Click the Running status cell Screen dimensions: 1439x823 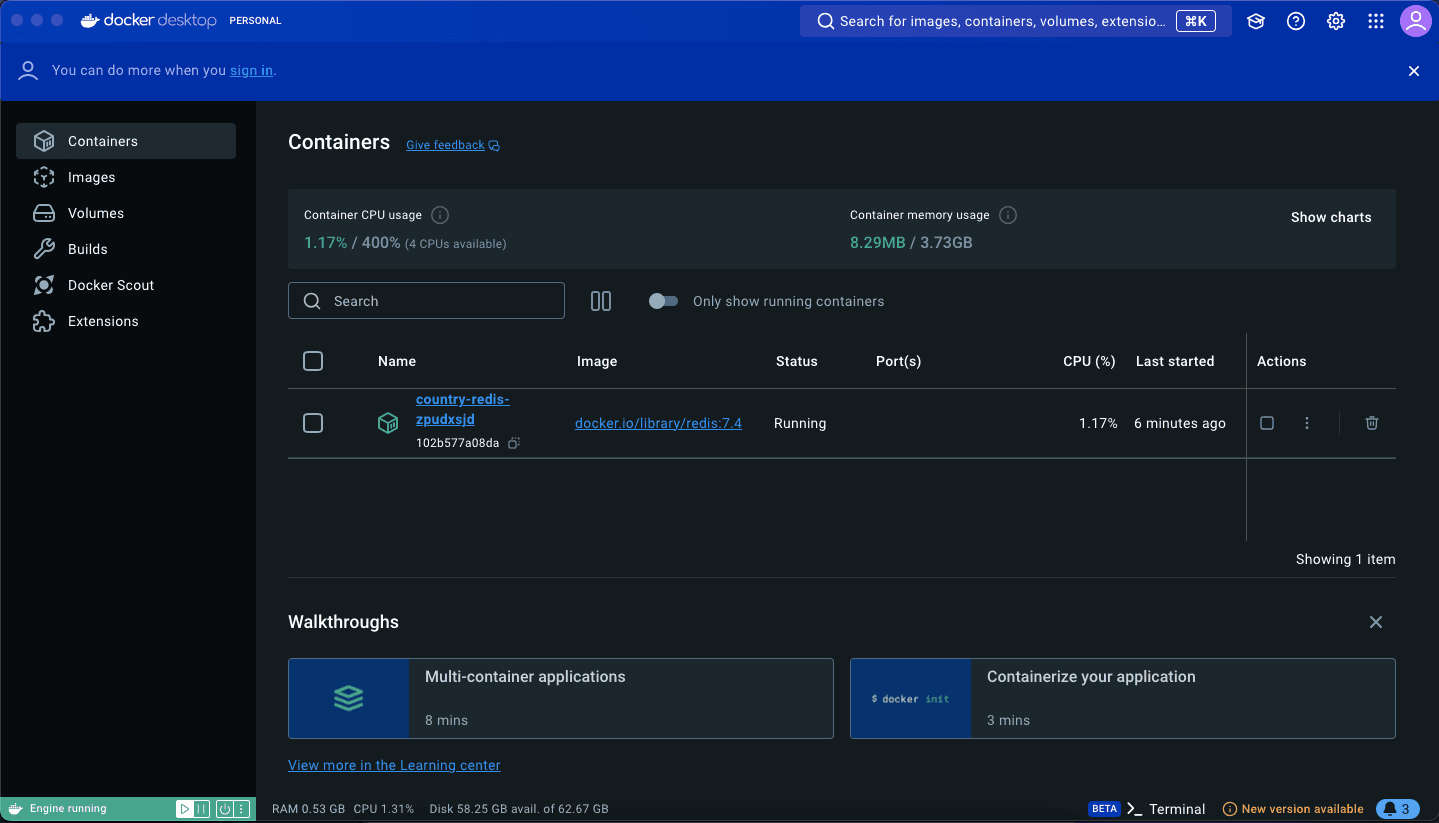tap(800, 423)
